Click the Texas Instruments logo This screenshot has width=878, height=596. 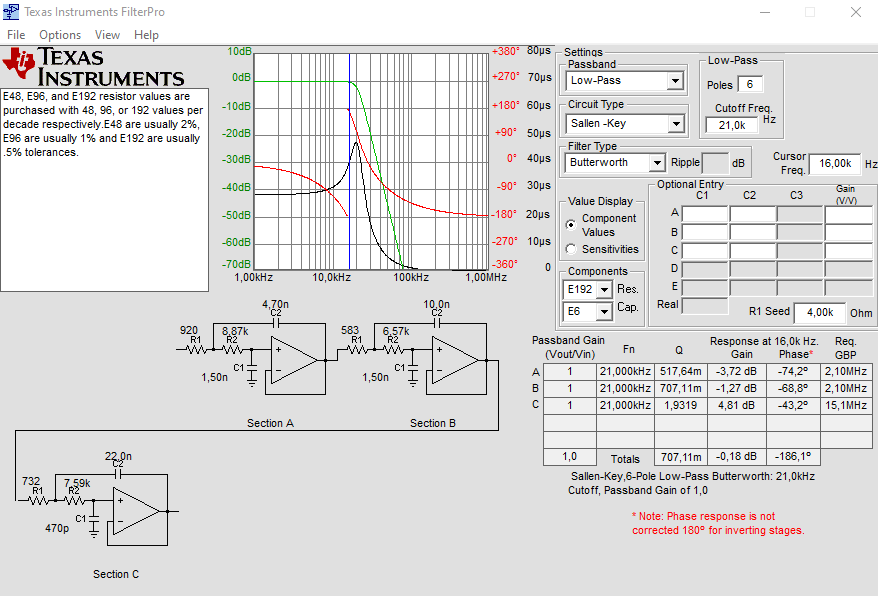click(x=94, y=67)
